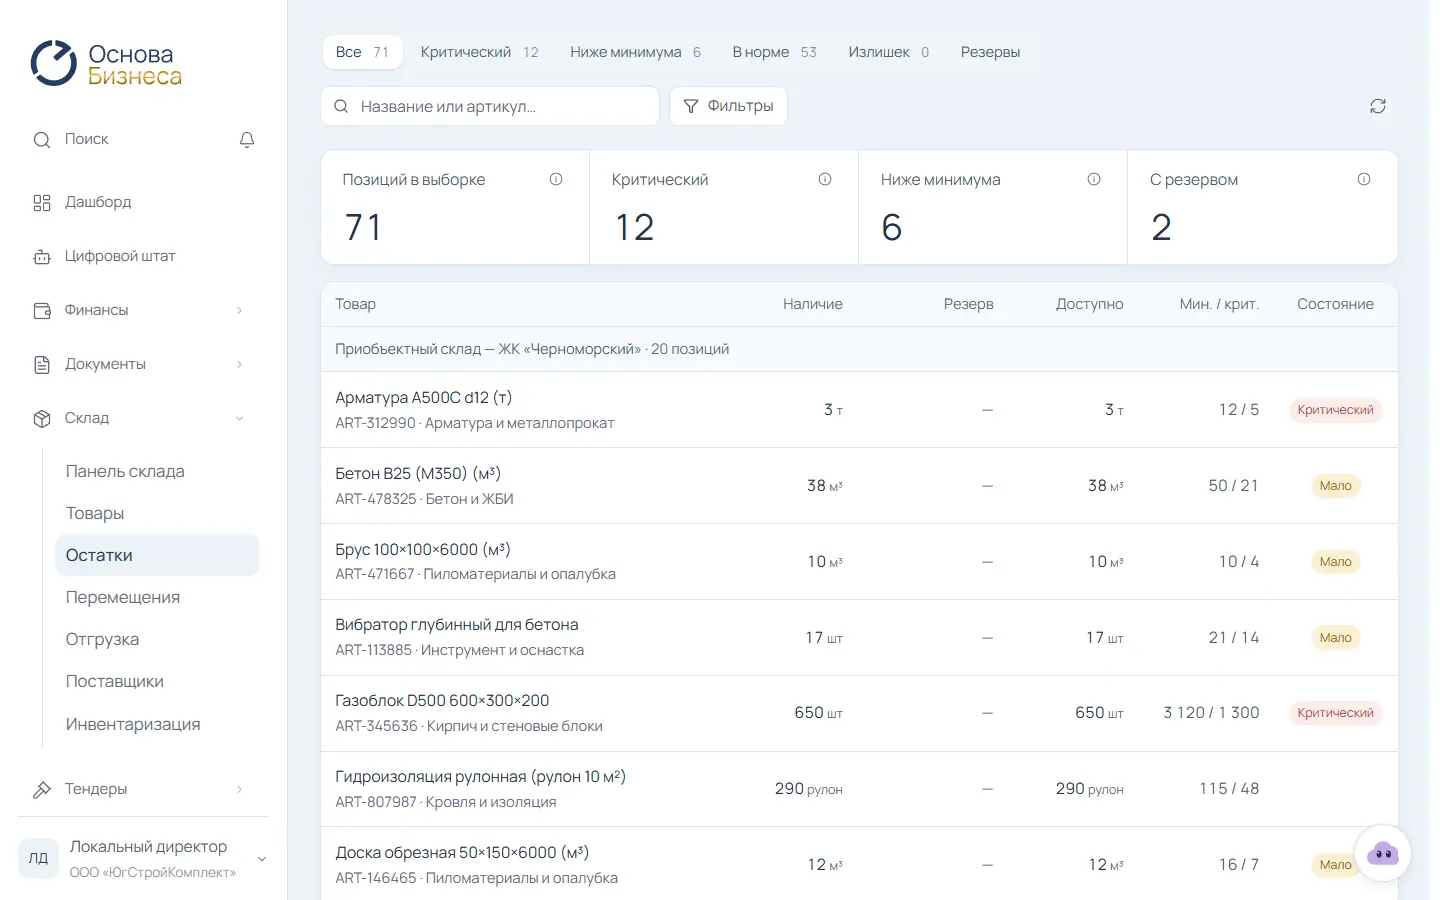
Task: Click the Основа Бизнеса logo
Action: click(106, 64)
